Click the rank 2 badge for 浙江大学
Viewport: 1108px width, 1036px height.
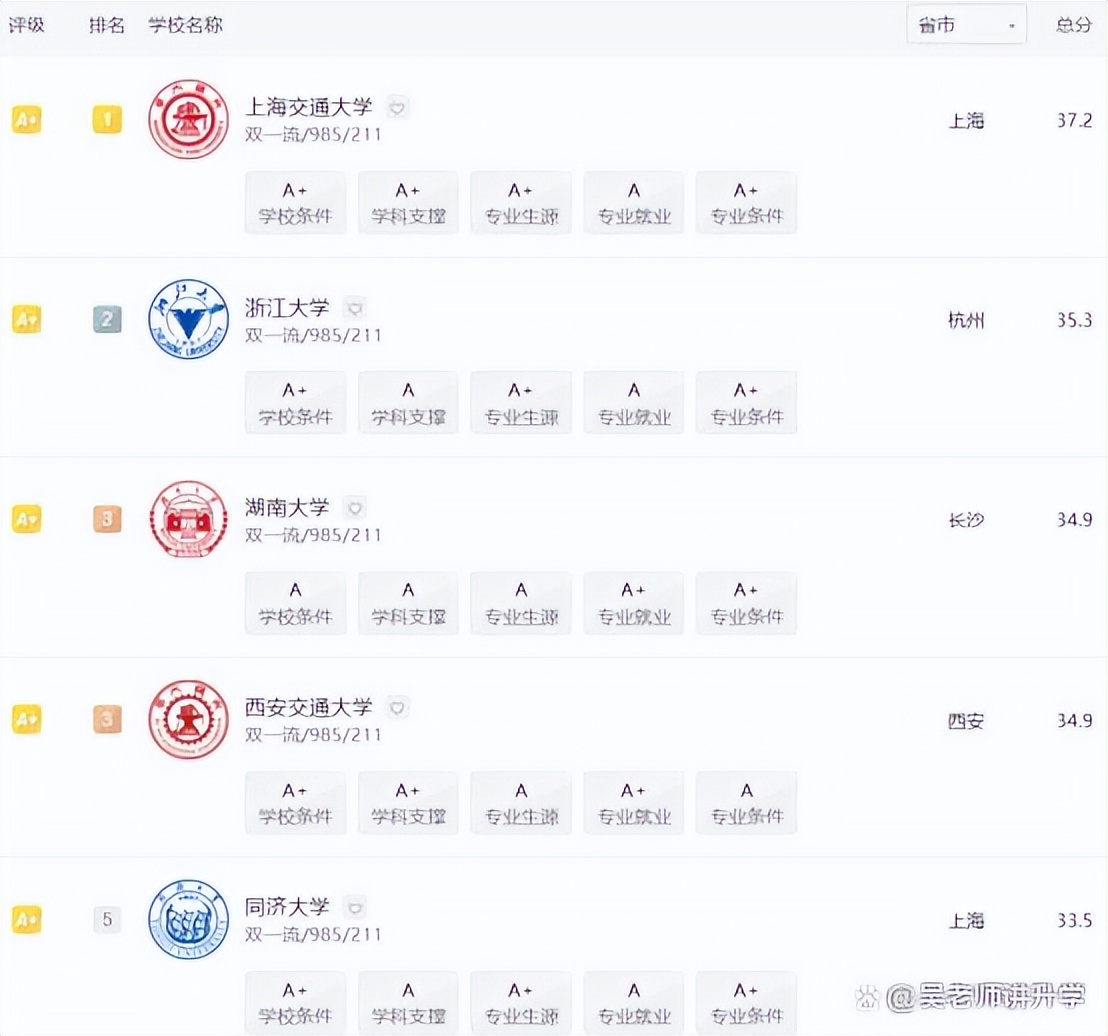(x=107, y=319)
